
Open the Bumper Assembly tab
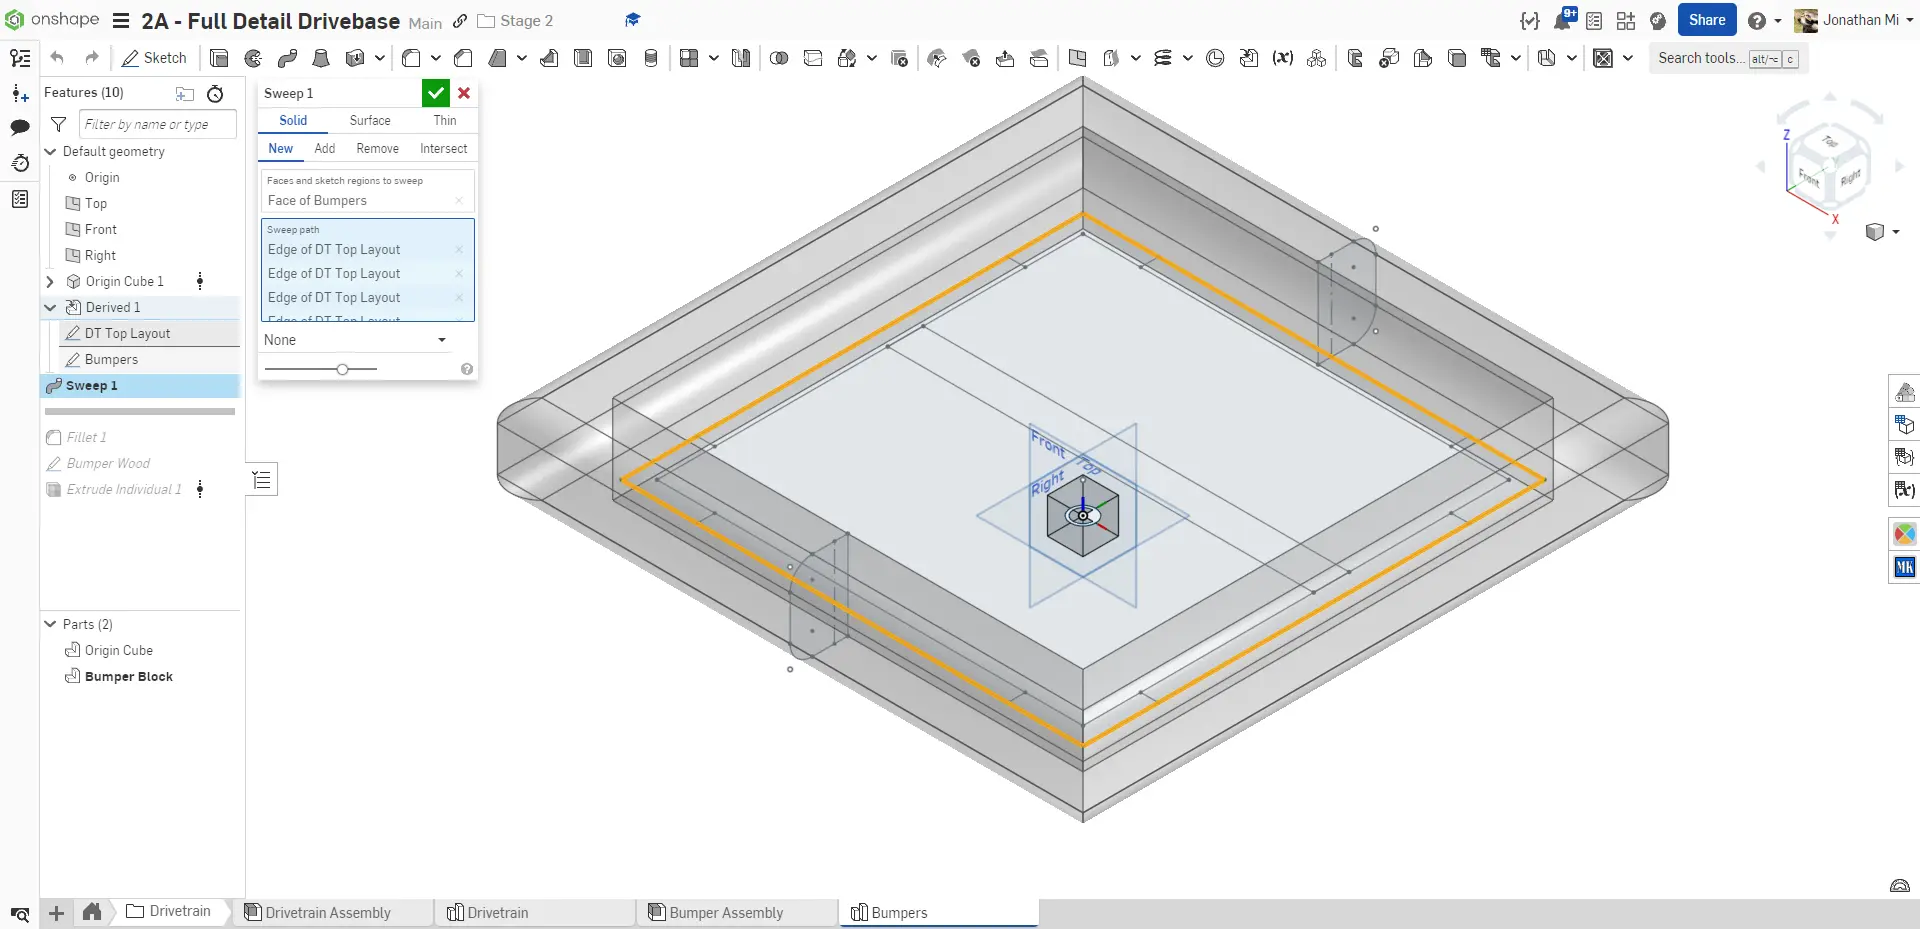click(726, 912)
